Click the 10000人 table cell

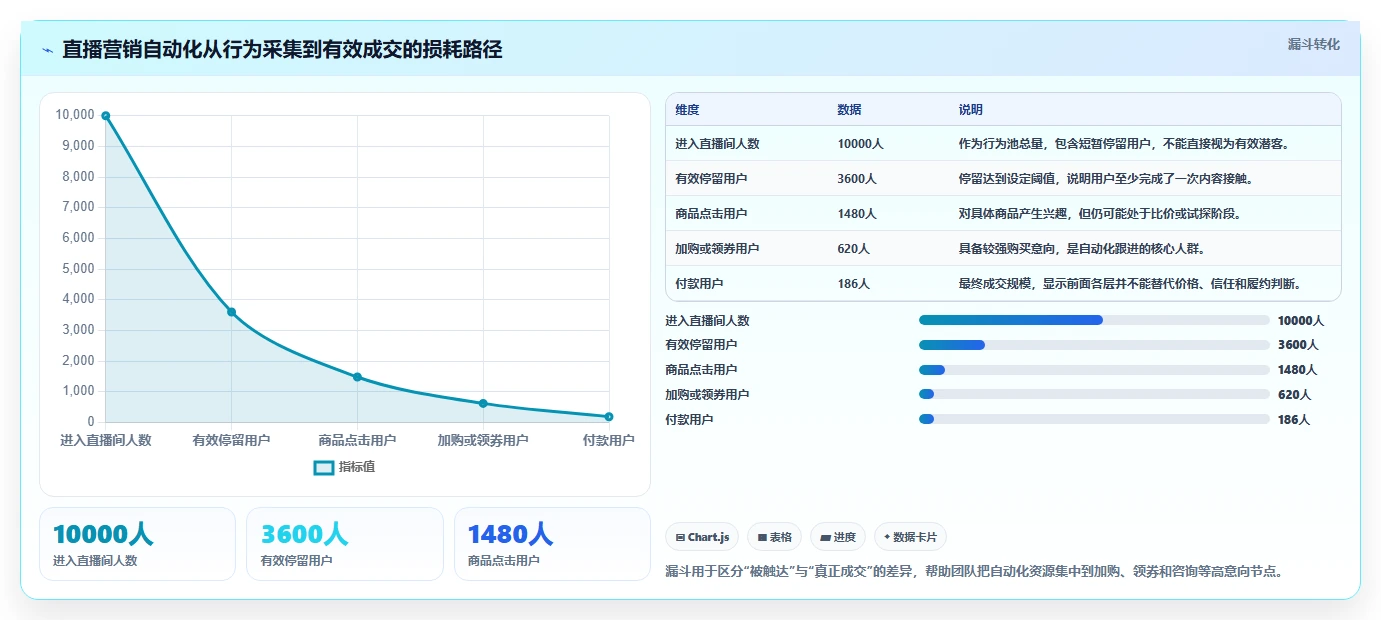[860, 144]
